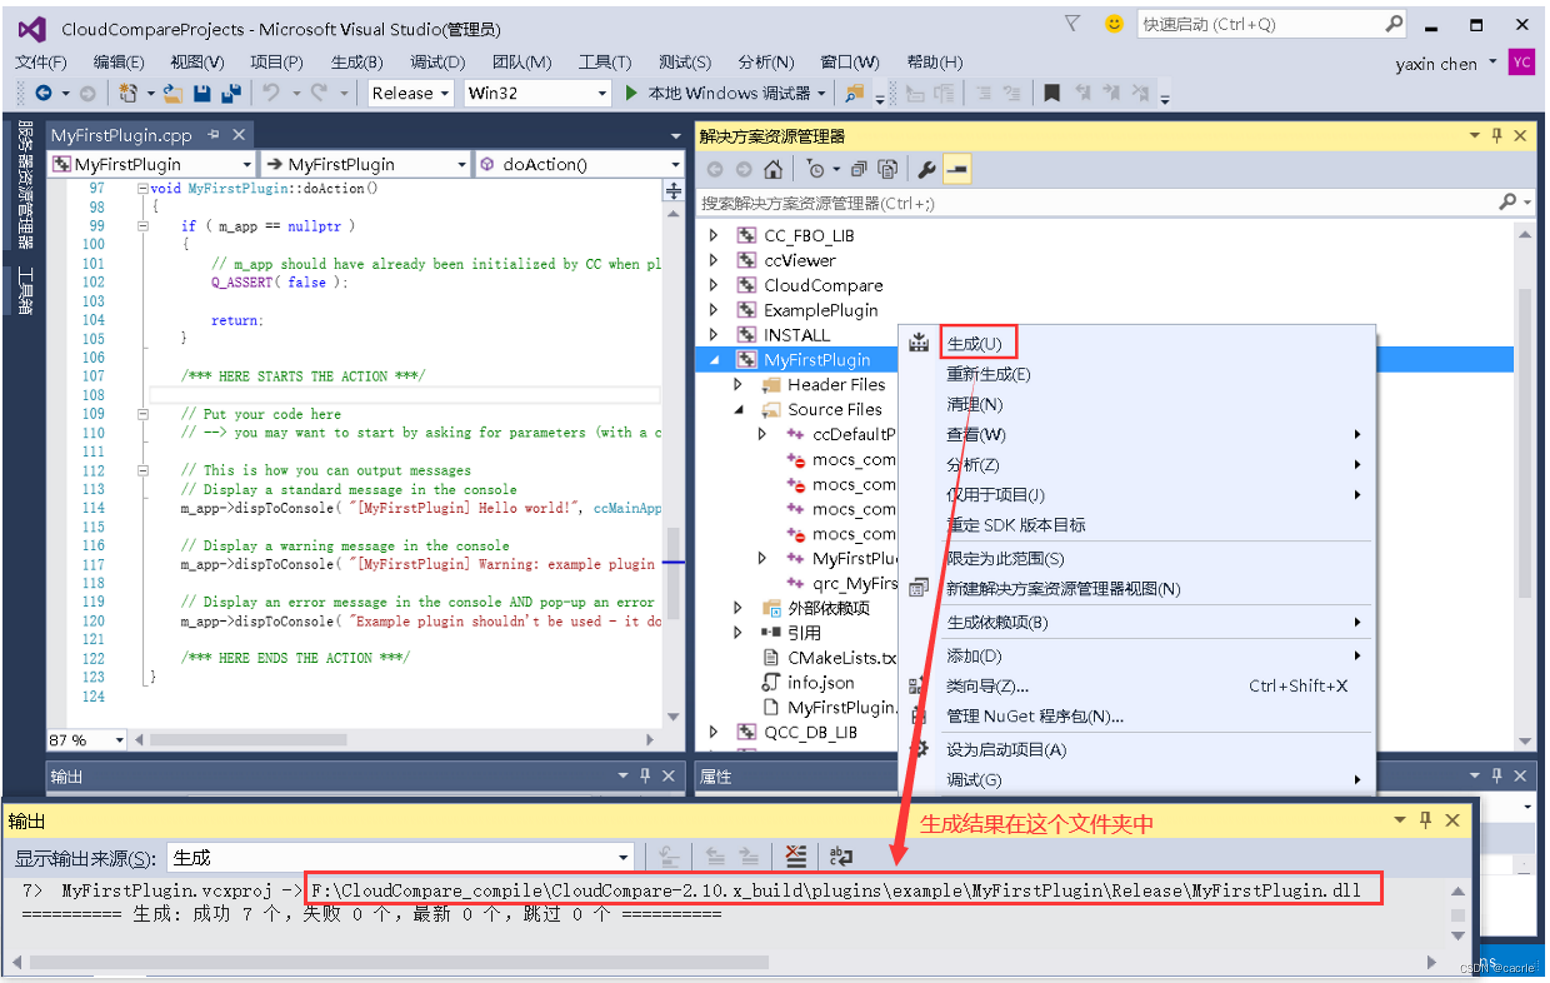
Task: Click the Navigate Backward toolbar arrow
Action: [x=43, y=93]
